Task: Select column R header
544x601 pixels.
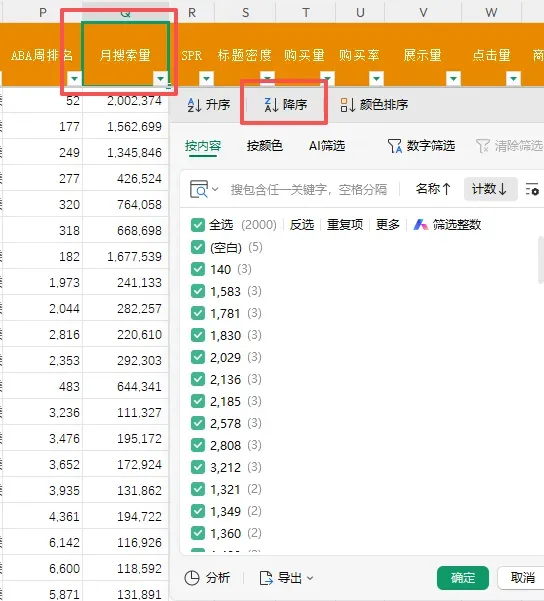Action: 192,12
